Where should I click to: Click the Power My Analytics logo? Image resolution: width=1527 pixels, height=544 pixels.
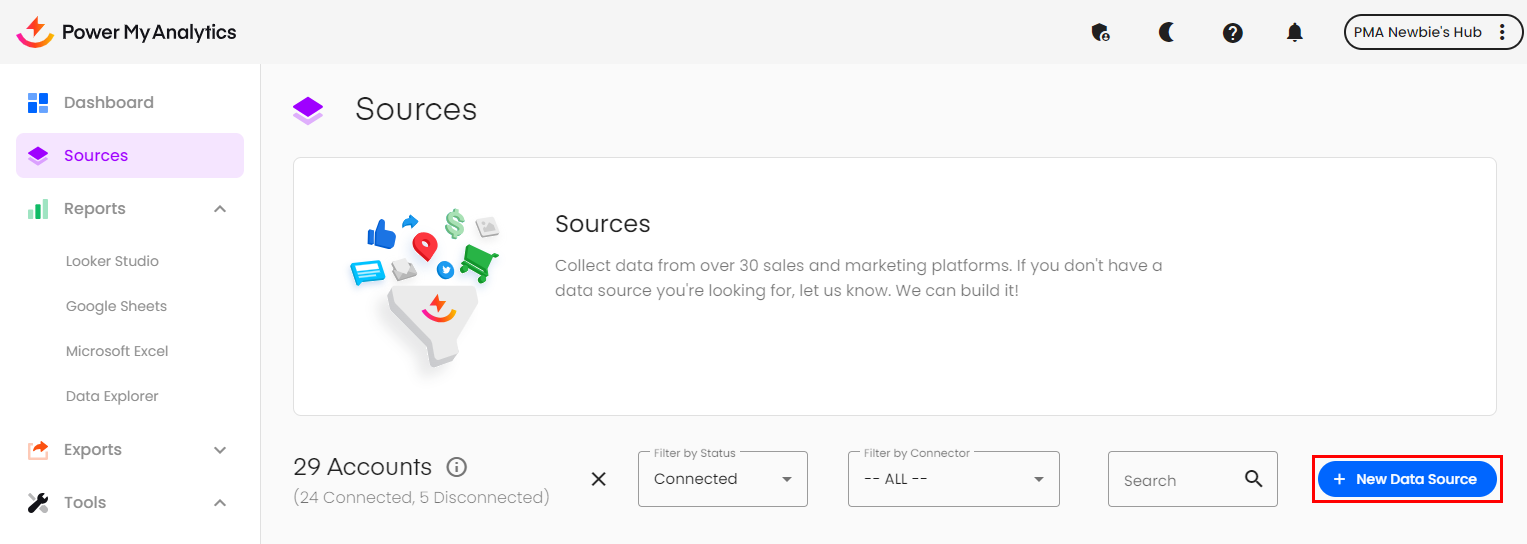127,32
